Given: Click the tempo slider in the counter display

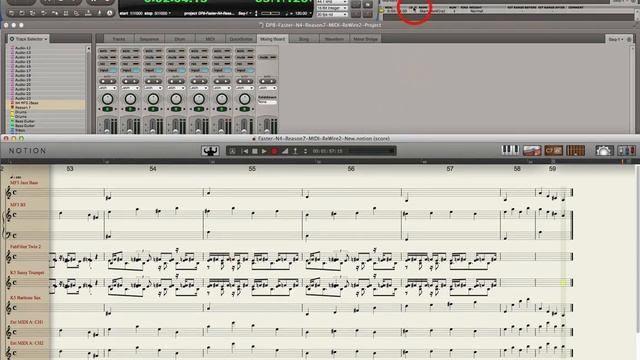Looking at the screenshot, I should click(x=271, y=13).
